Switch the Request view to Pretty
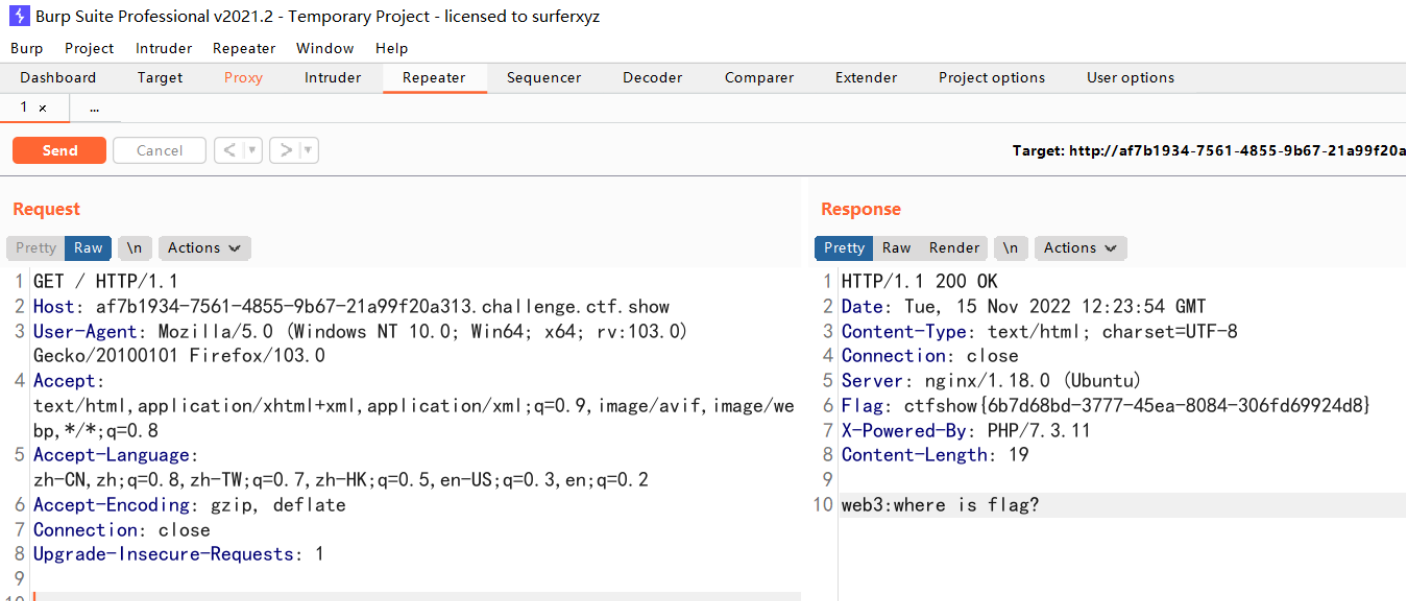The image size is (1406, 601). (x=36, y=248)
